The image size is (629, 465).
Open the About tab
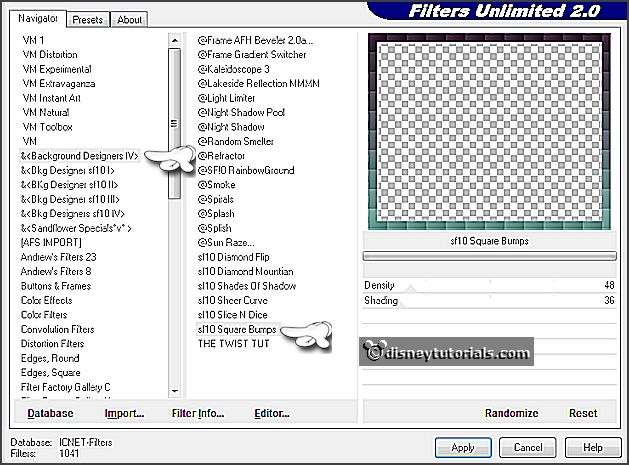coord(129,20)
